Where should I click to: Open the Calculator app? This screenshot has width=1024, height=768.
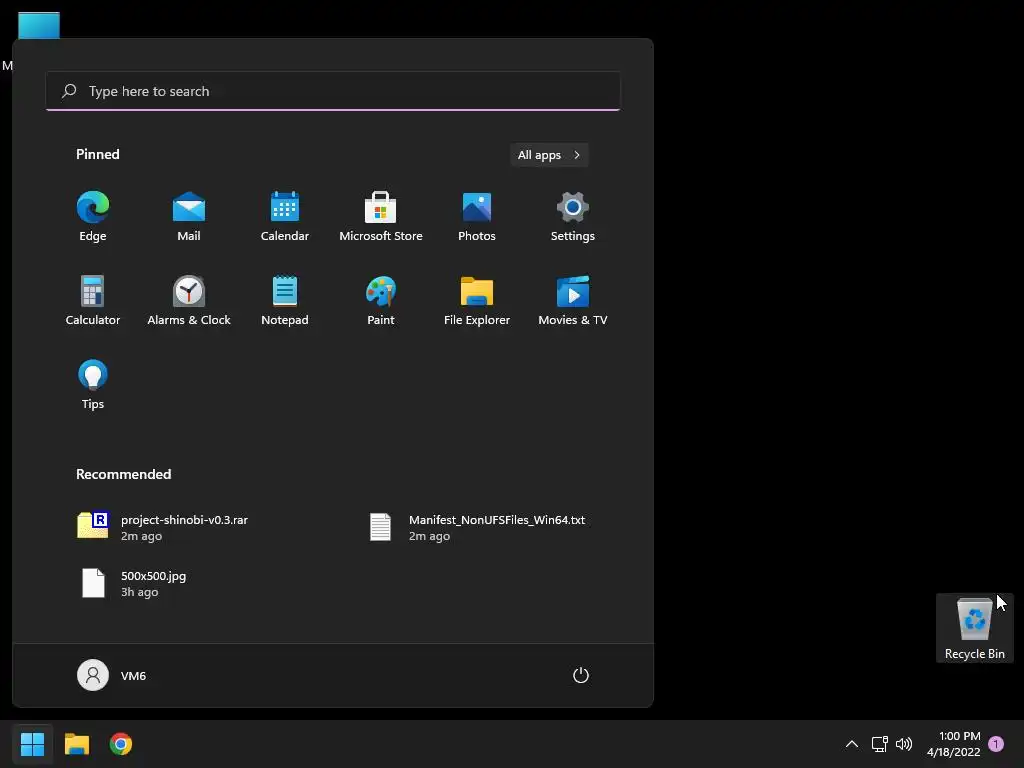(93, 300)
